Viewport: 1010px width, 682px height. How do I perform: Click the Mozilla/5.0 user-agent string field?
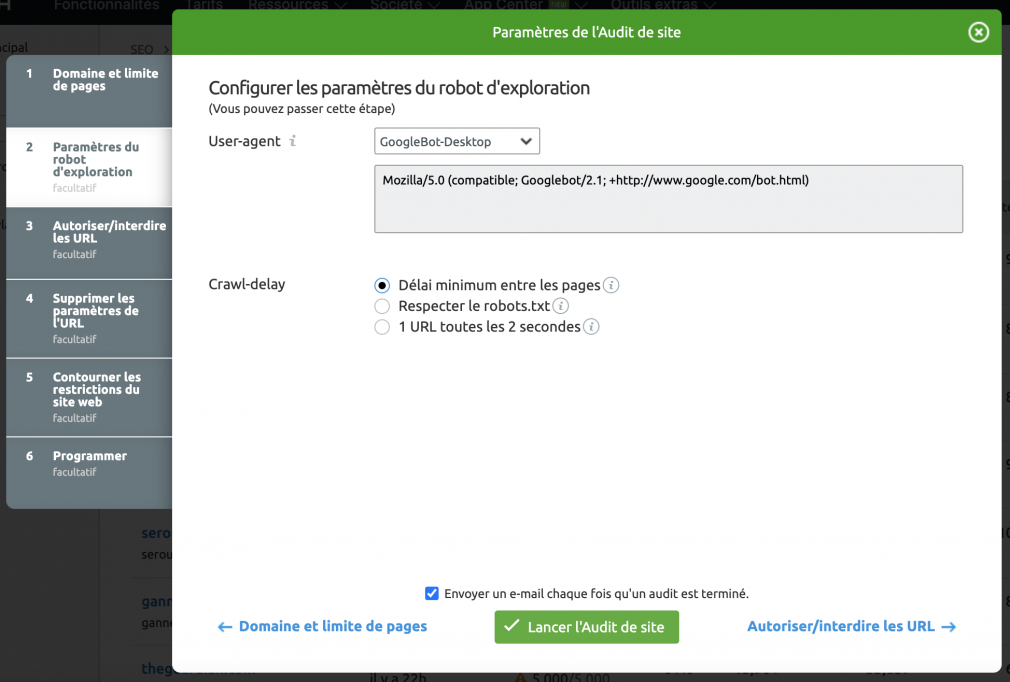tap(668, 198)
